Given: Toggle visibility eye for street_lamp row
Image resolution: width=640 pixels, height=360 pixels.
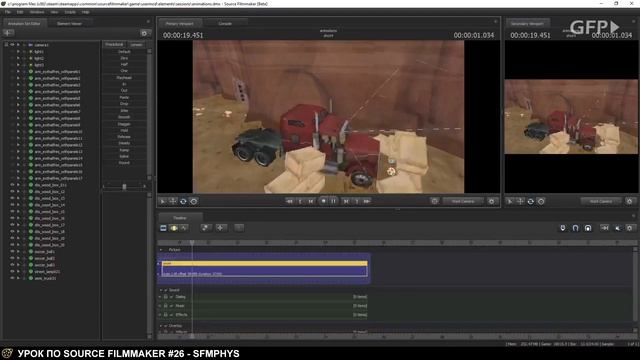Looking at the screenshot, I should click(12, 271).
